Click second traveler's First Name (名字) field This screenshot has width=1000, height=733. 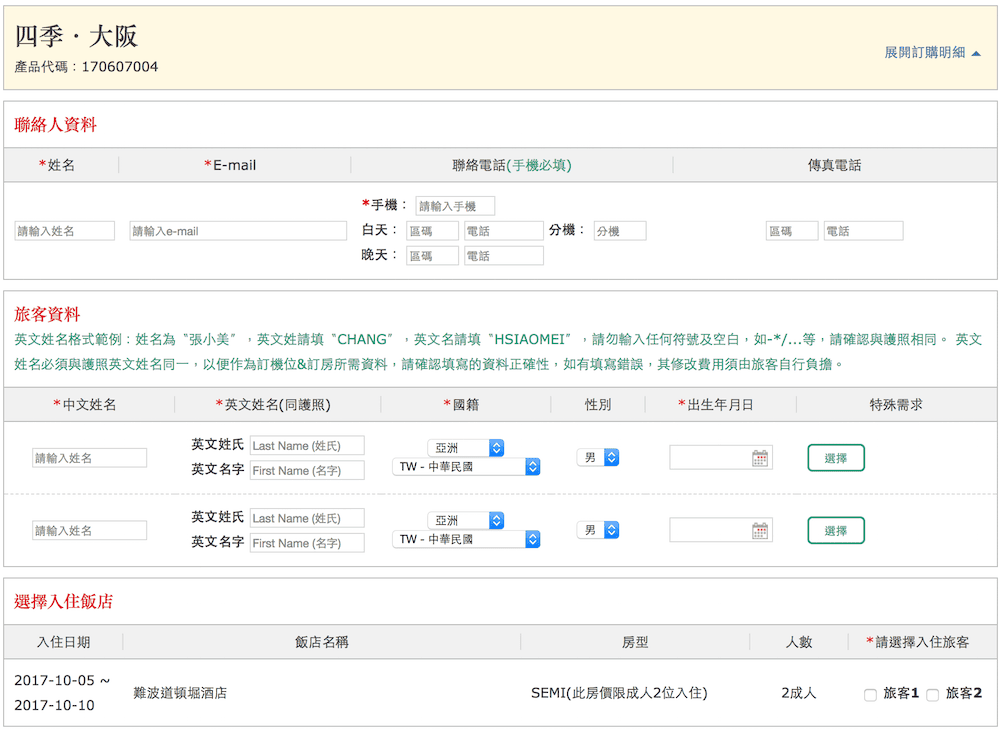[x=307, y=543]
